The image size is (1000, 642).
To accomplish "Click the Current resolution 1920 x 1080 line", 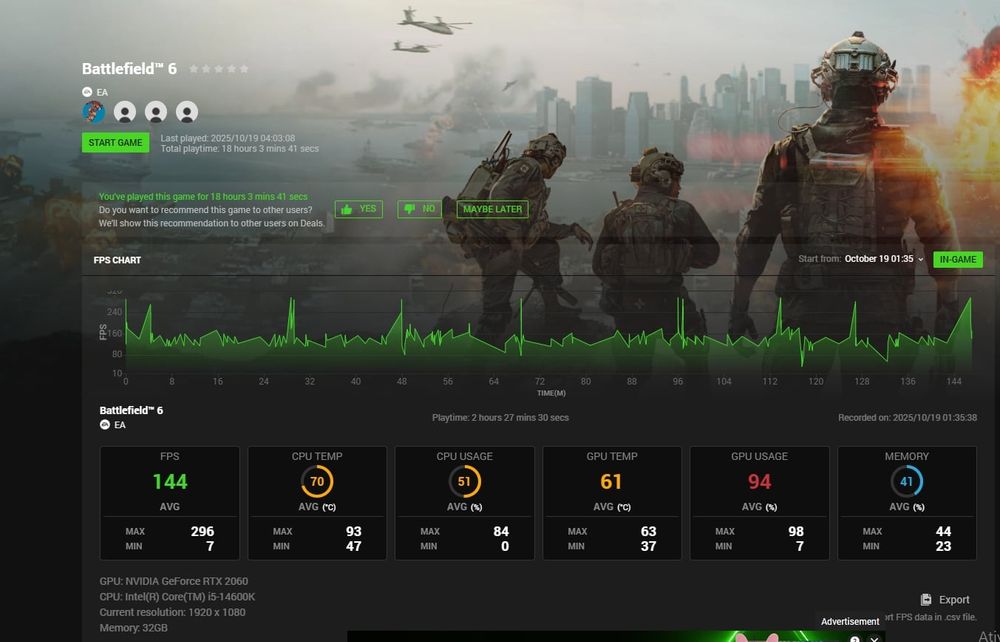I will point(172,612).
